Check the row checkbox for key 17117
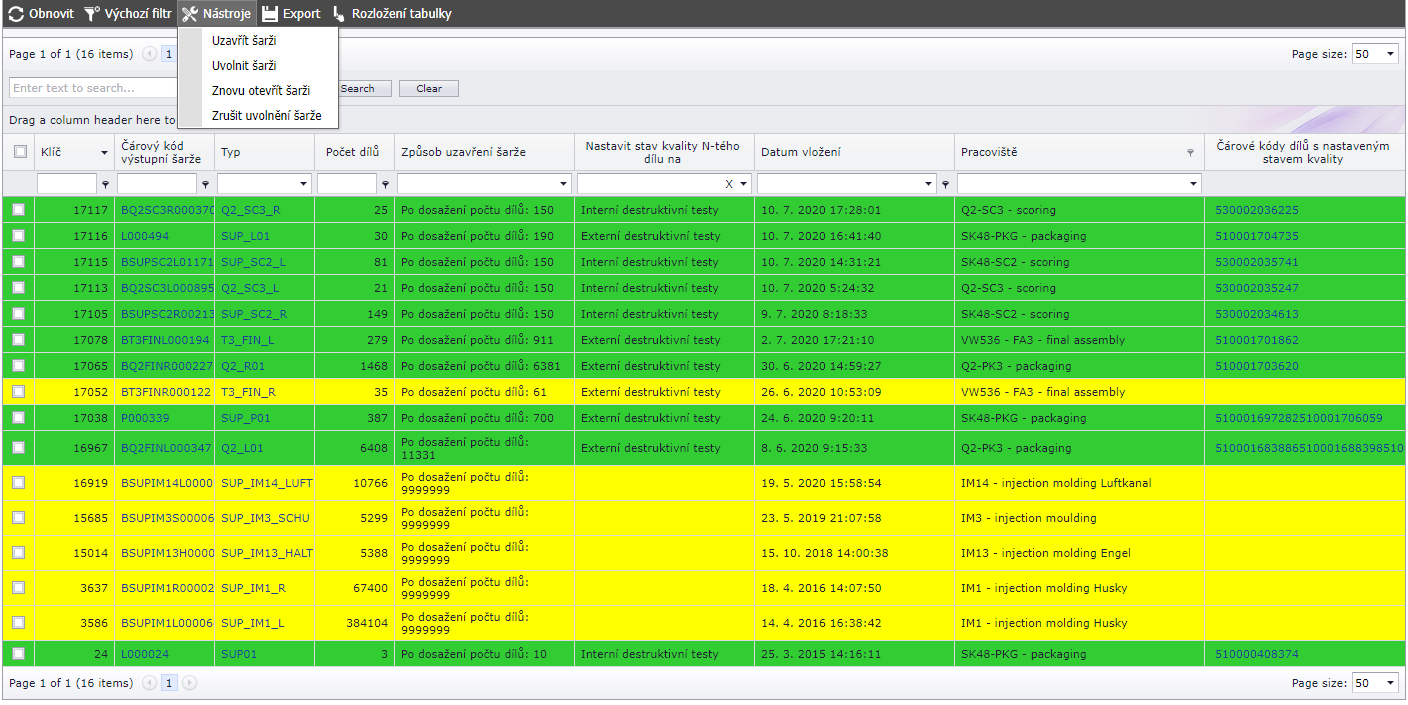 click(18, 210)
